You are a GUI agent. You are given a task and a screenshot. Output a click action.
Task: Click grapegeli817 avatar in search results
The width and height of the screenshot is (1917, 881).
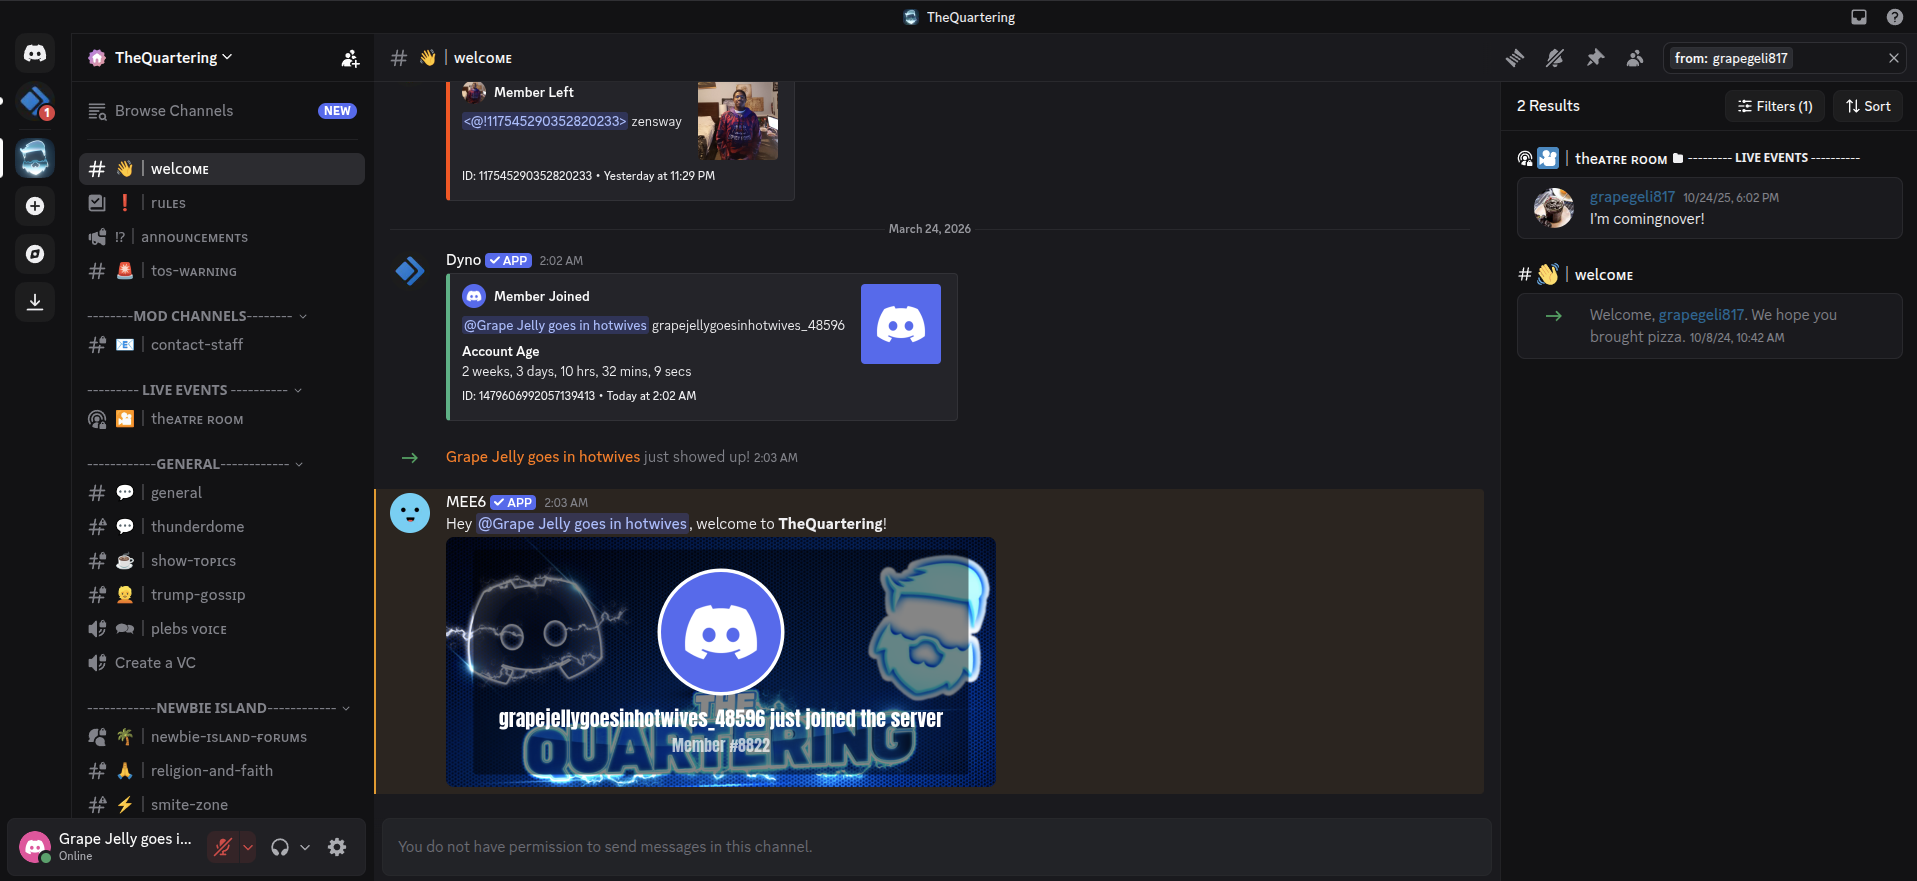(x=1554, y=208)
